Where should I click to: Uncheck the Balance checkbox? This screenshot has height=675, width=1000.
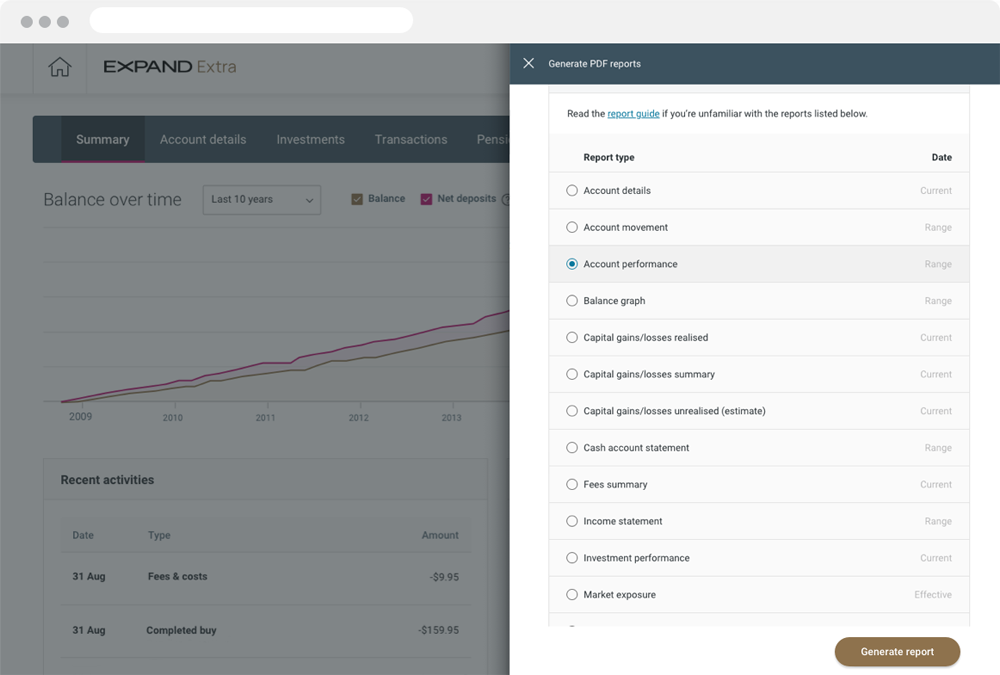click(x=356, y=199)
